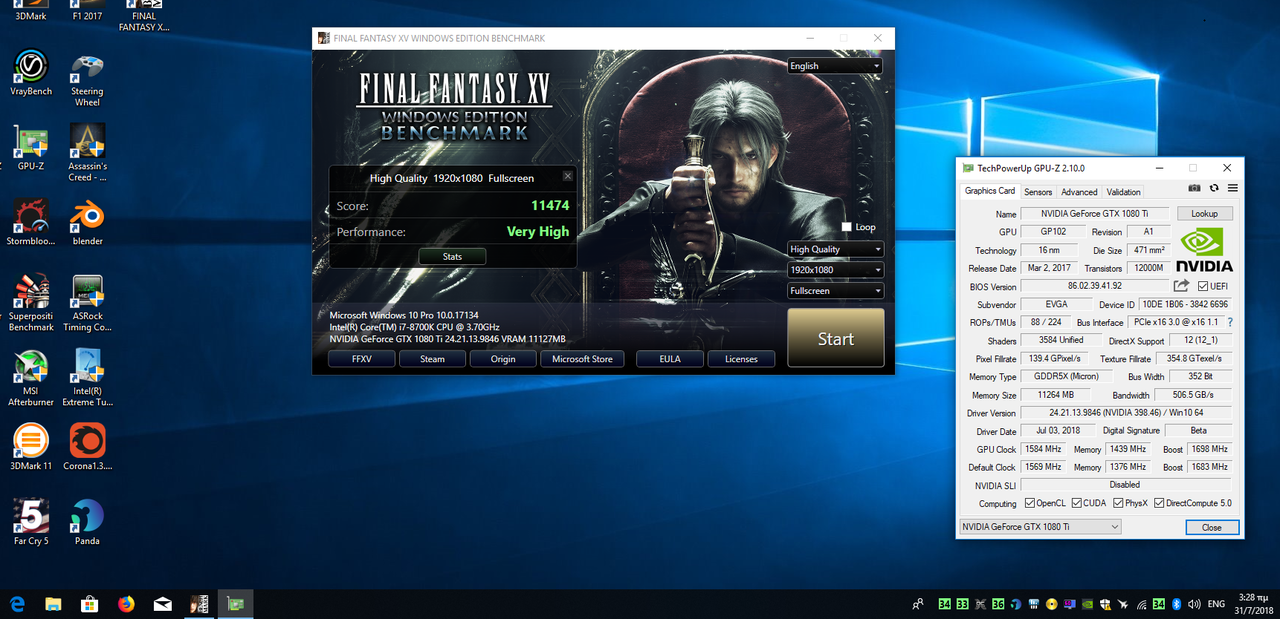
Task: Select the Superposition Benchmark desktop icon
Action: pyautogui.click(x=31, y=303)
